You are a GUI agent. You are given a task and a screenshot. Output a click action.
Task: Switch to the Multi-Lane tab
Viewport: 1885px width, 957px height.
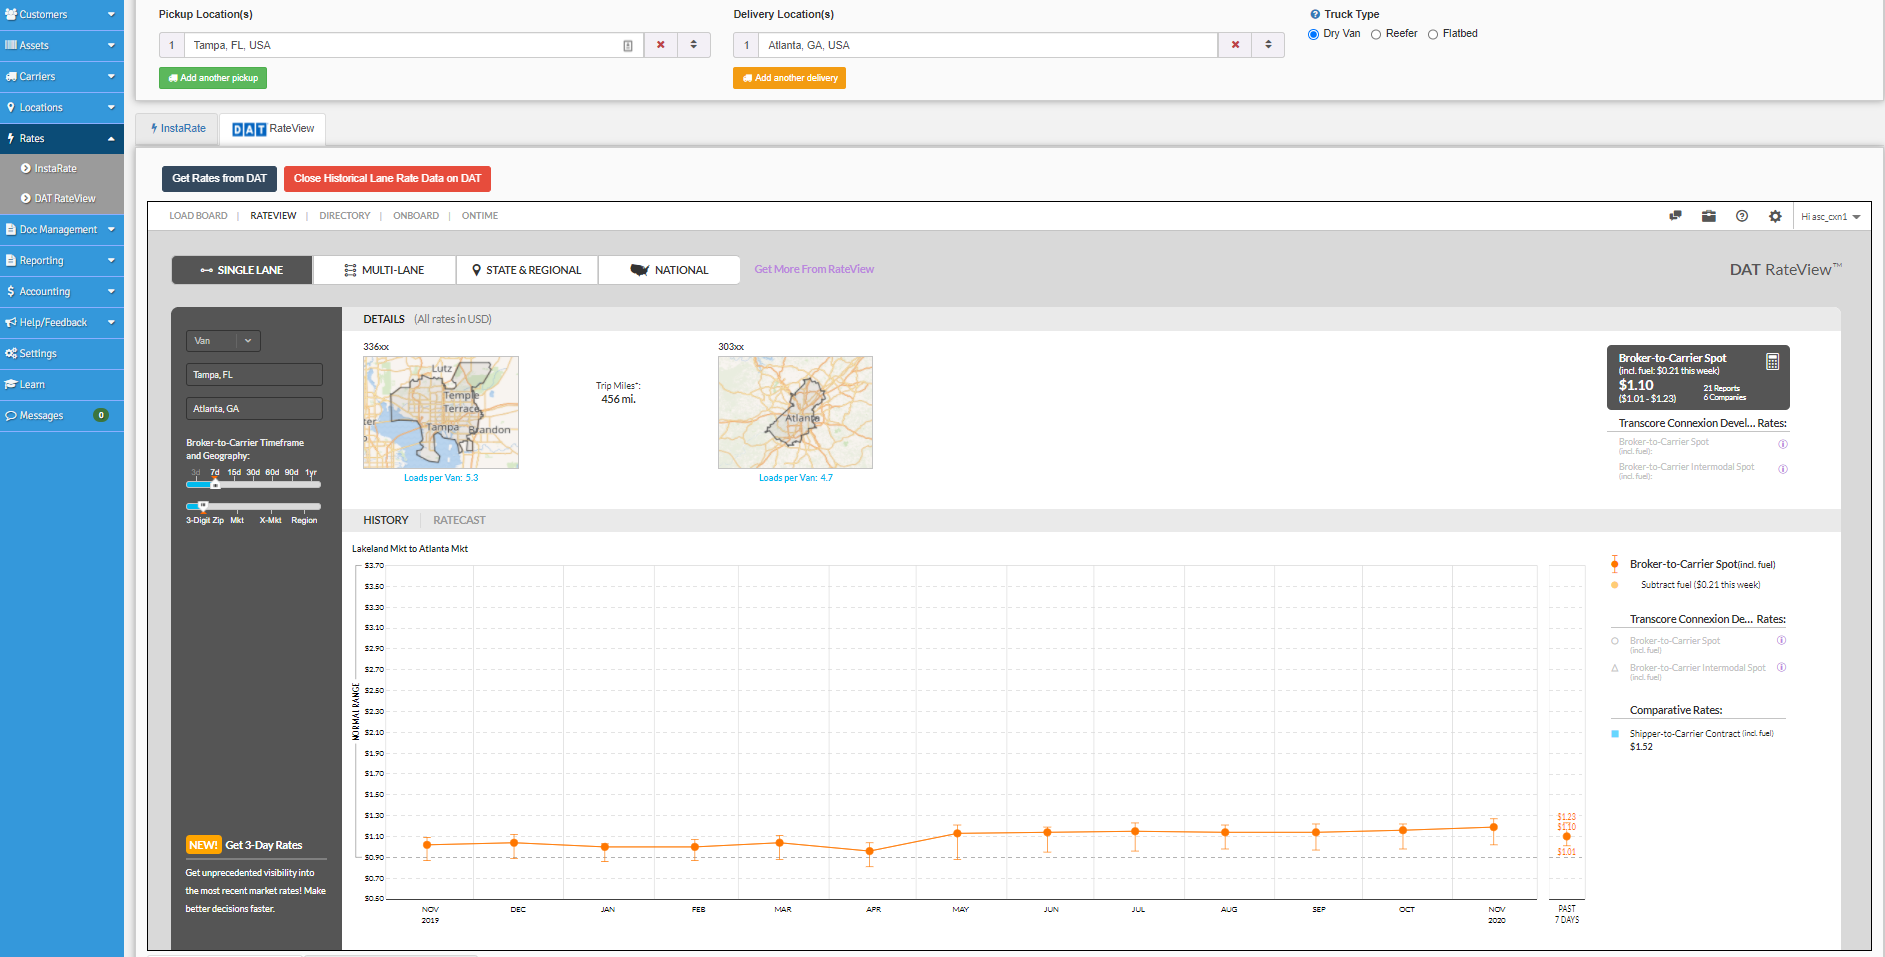pyautogui.click(x=384, y=270)
